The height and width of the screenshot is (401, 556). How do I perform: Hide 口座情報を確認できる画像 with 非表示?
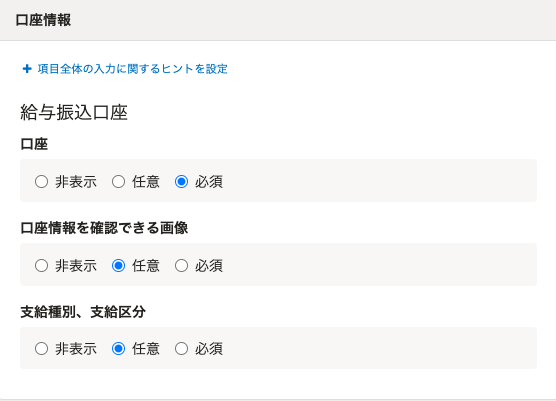(41, 265)
